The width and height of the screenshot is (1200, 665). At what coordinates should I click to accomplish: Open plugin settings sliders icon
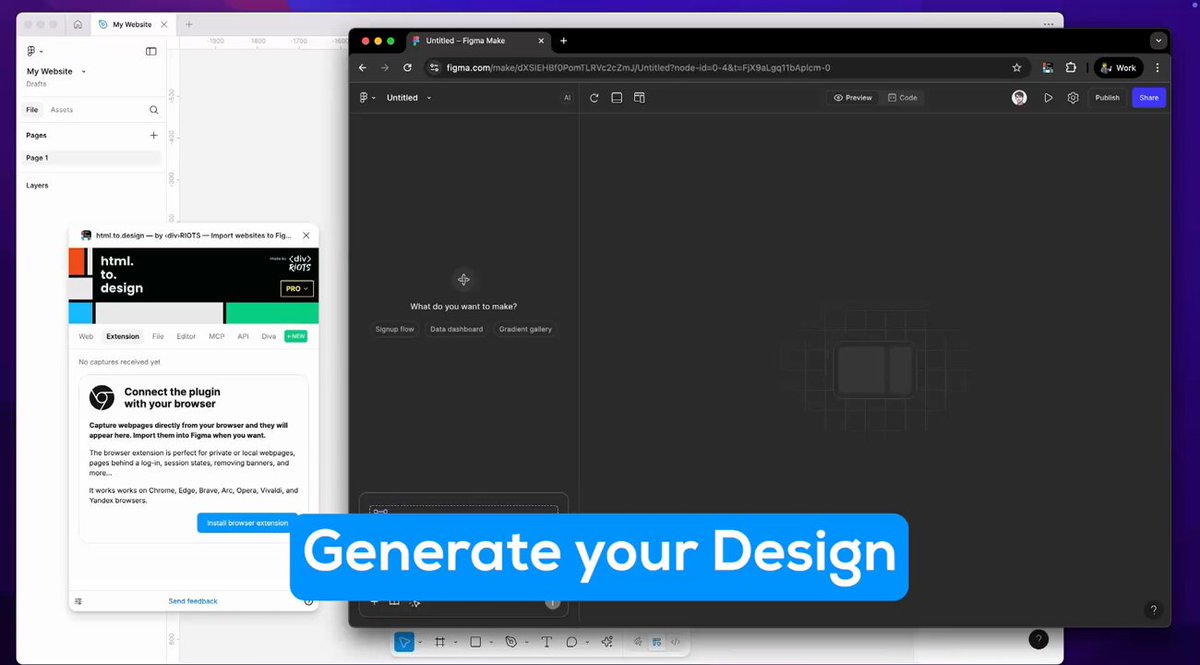click(79, 601)
